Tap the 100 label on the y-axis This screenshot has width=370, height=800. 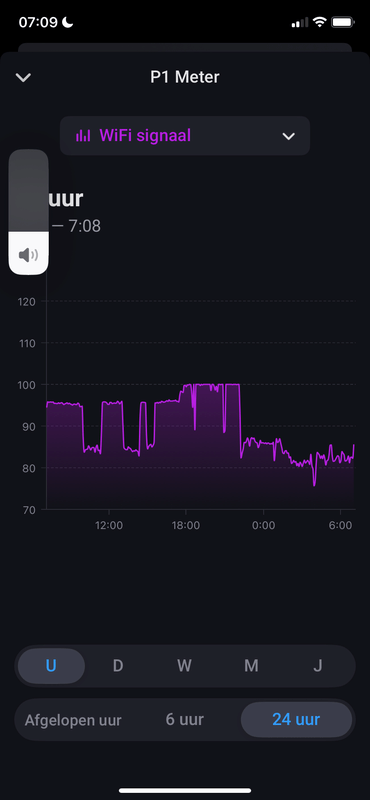(x=26, y=385)
